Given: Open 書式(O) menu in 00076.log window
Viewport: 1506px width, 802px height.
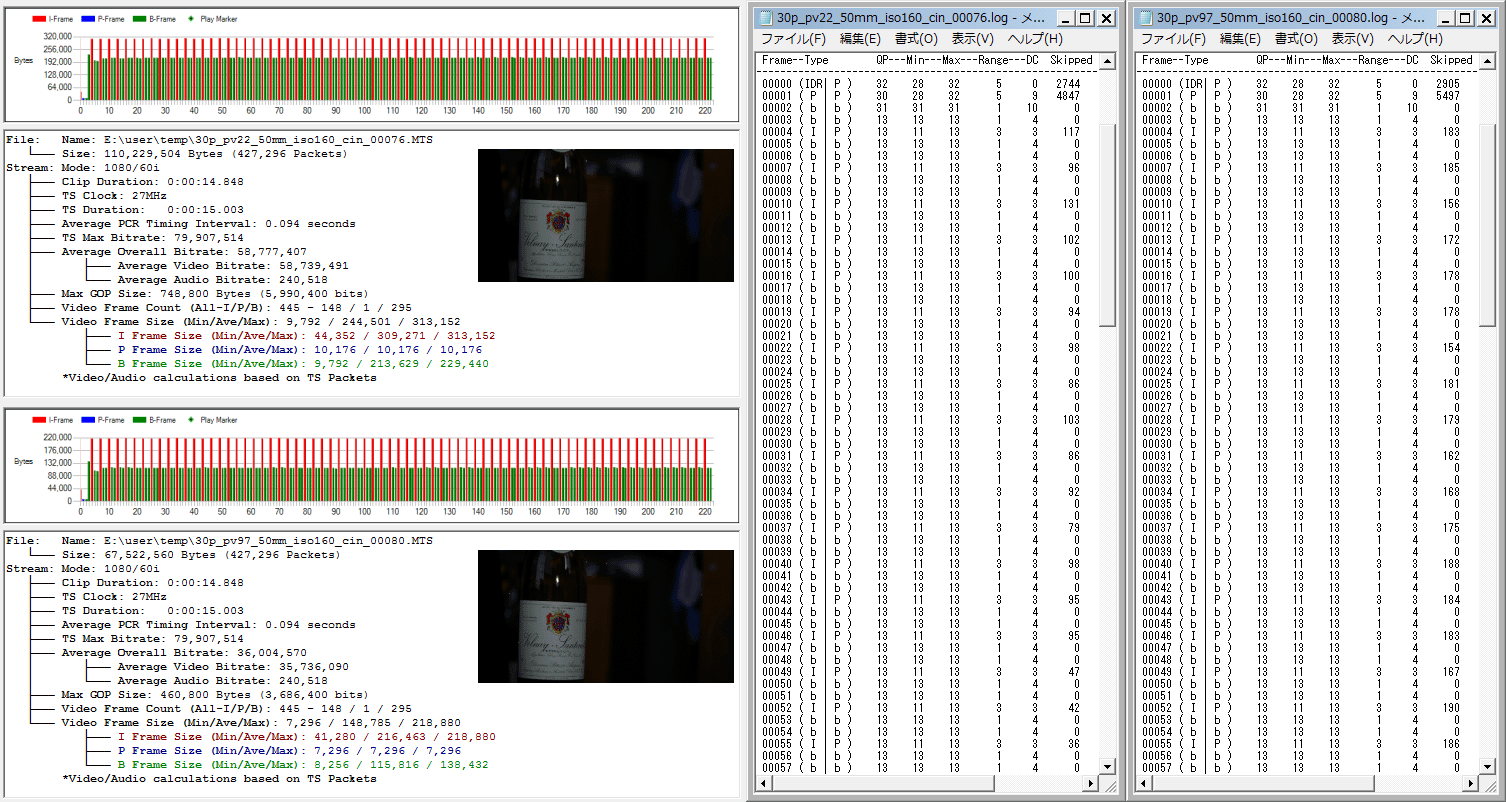Looking at the screenshot, I should click(x=916, y=39).
